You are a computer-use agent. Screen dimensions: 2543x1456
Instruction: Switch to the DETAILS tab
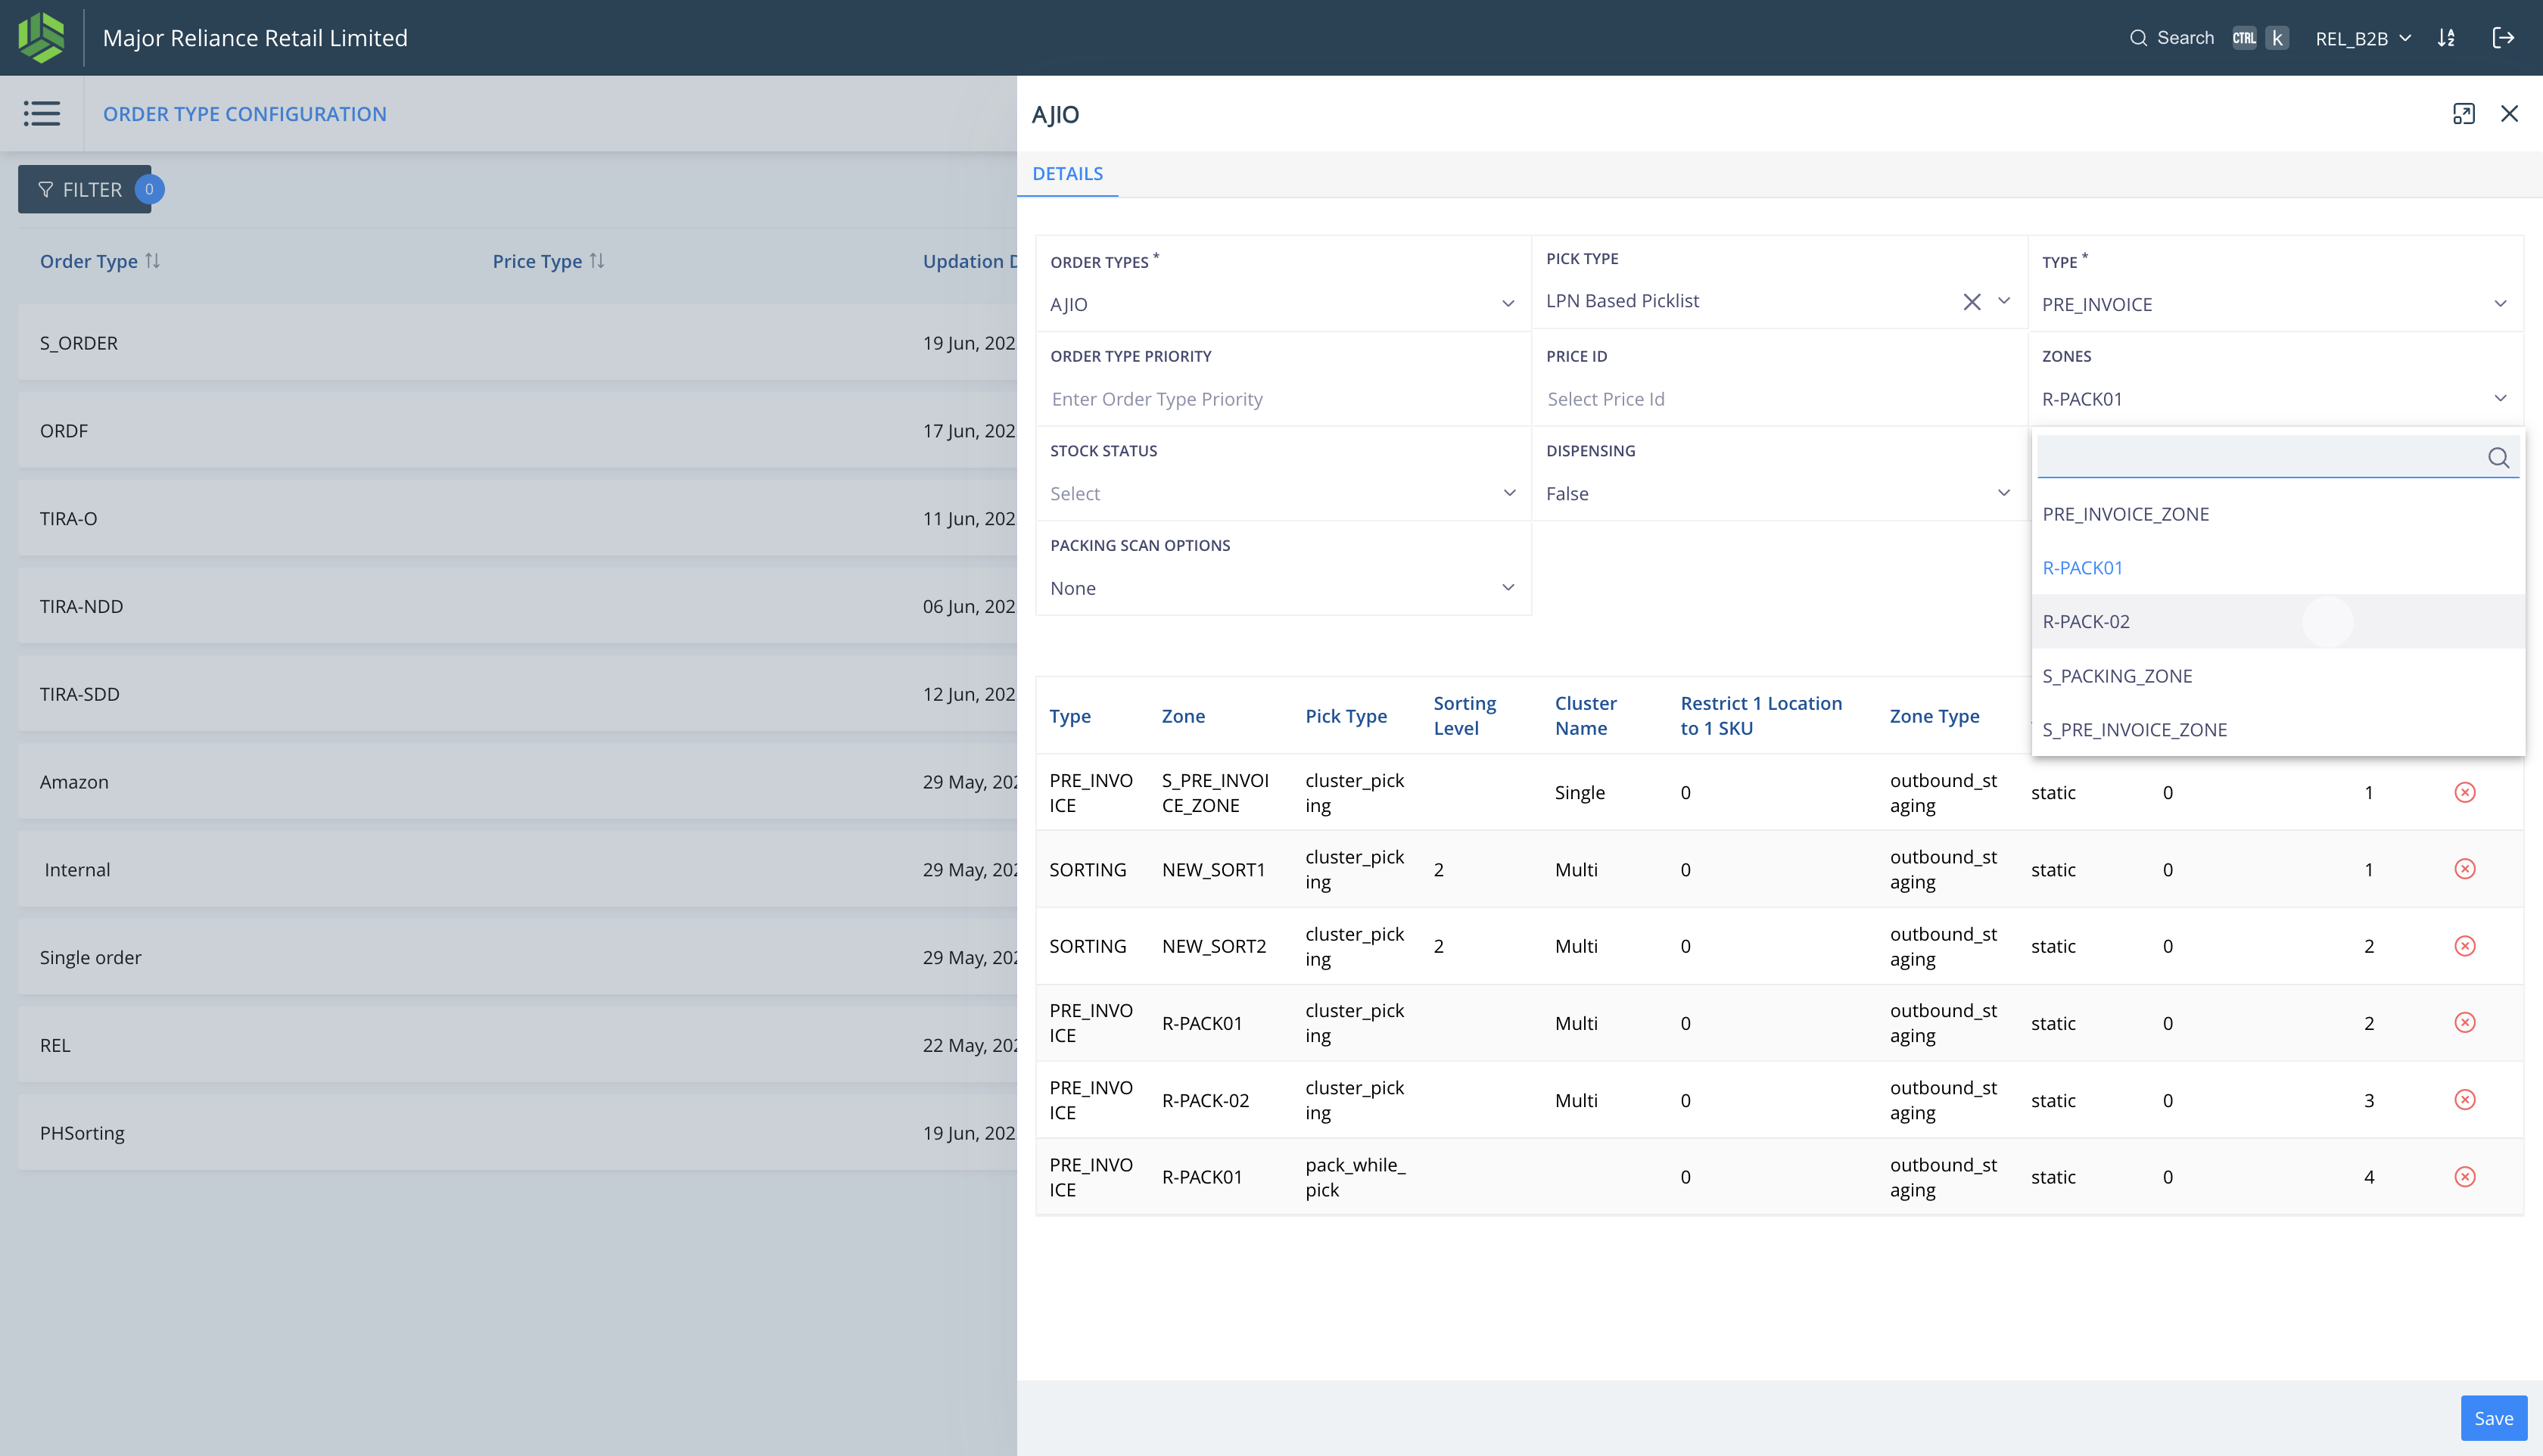[1067, 174]
